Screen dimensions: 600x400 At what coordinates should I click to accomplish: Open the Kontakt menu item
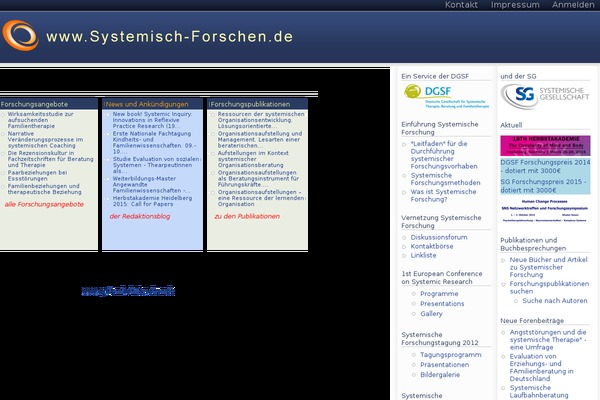pyautogui.click(x=461, y=5)
